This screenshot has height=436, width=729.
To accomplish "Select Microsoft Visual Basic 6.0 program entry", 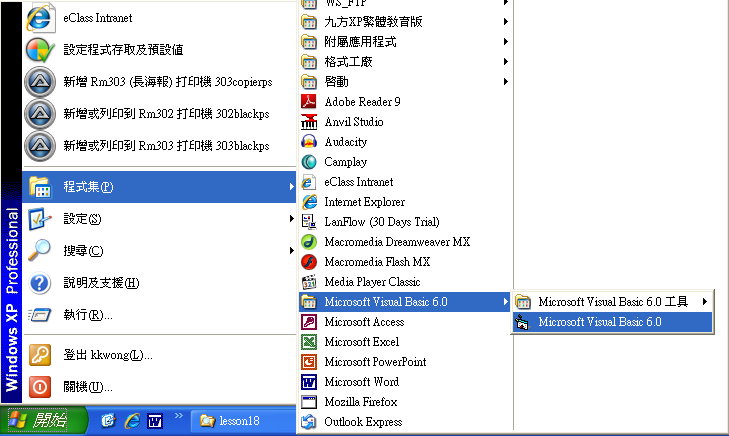I will click(599, 322).
